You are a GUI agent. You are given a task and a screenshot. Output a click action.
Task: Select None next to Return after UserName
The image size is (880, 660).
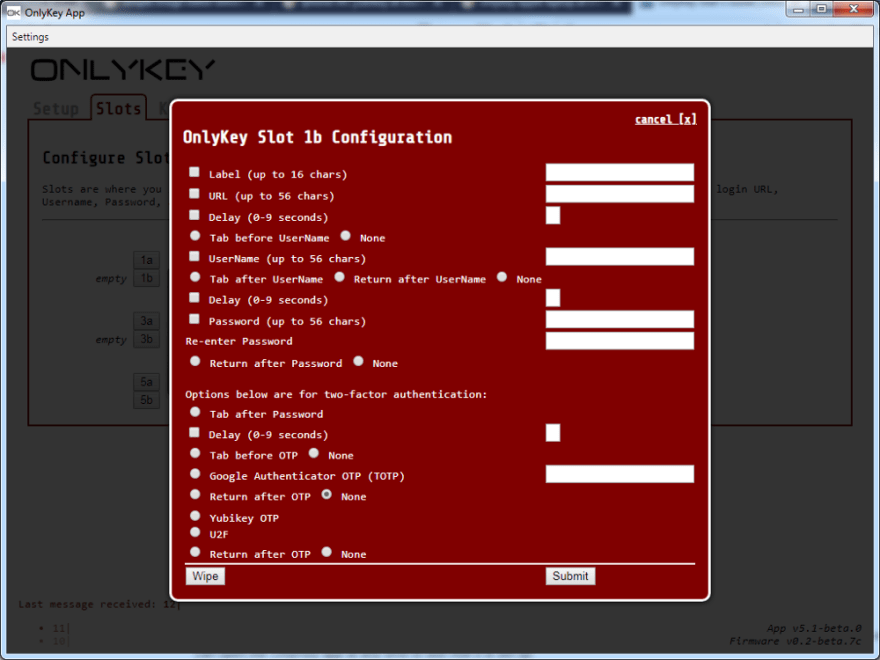pyautogui.click(x=502, y=277)
